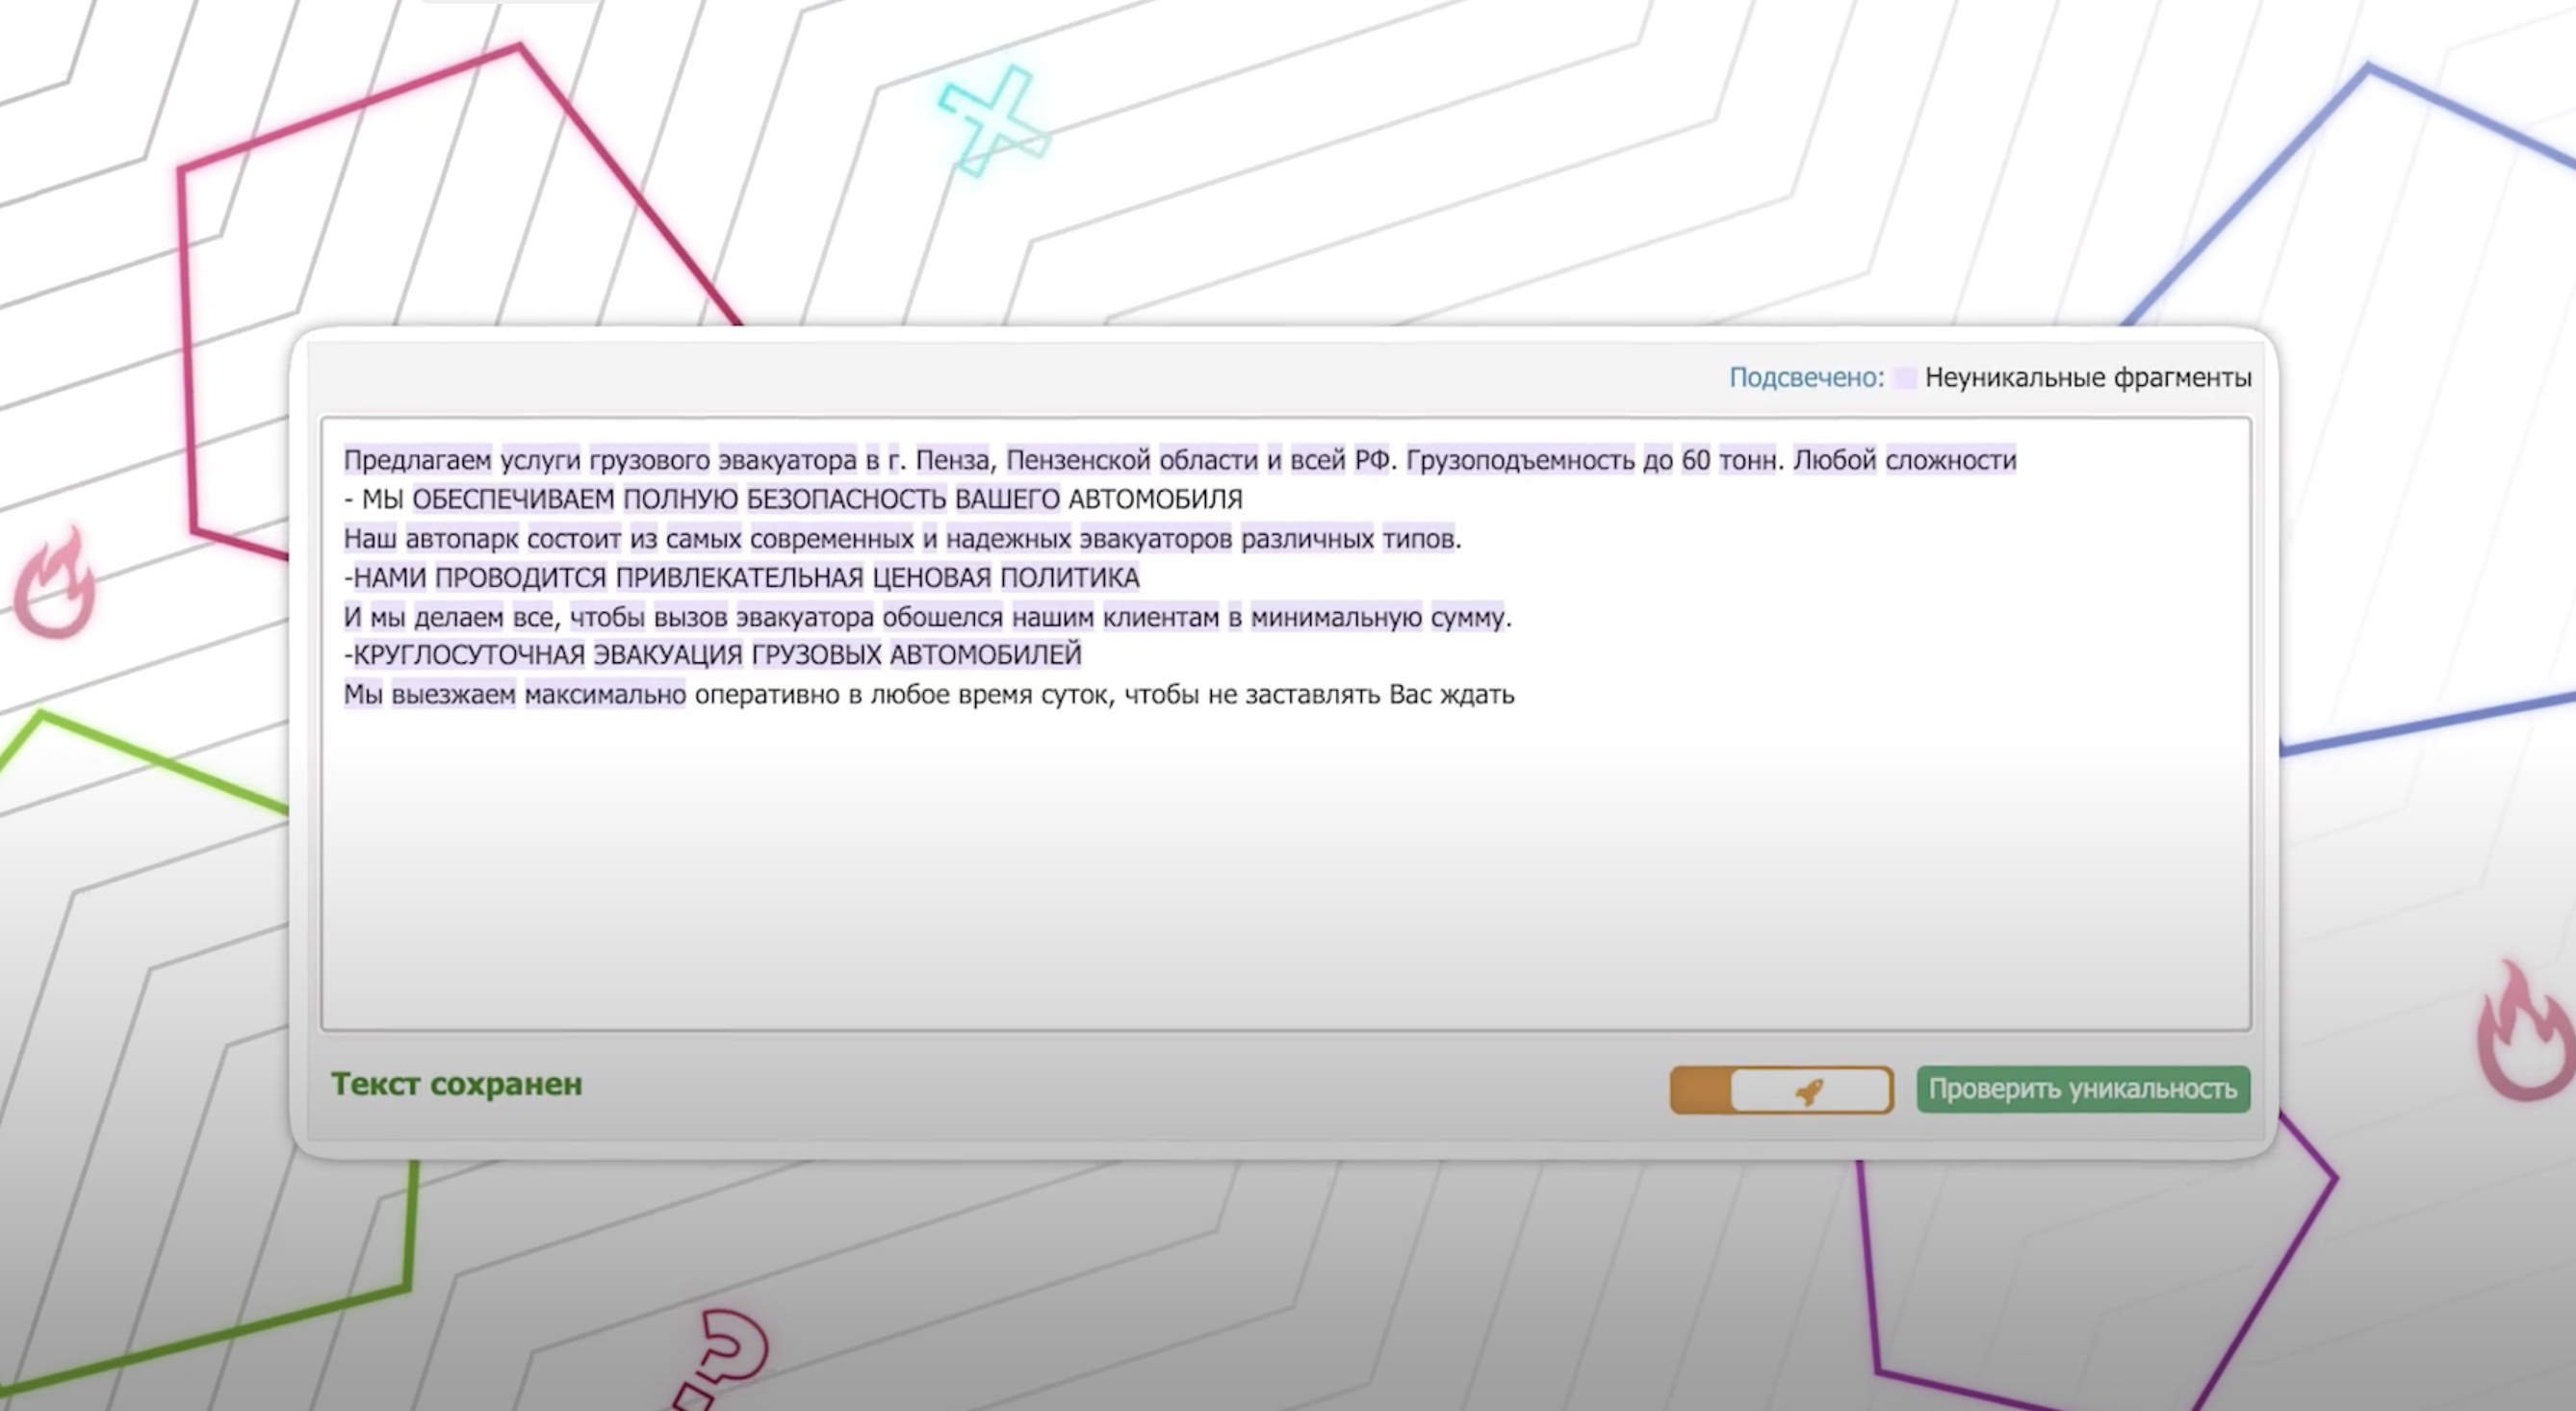Click empty area of the text box
Screen dimensions: 2576x1411
coord(1285,870)
